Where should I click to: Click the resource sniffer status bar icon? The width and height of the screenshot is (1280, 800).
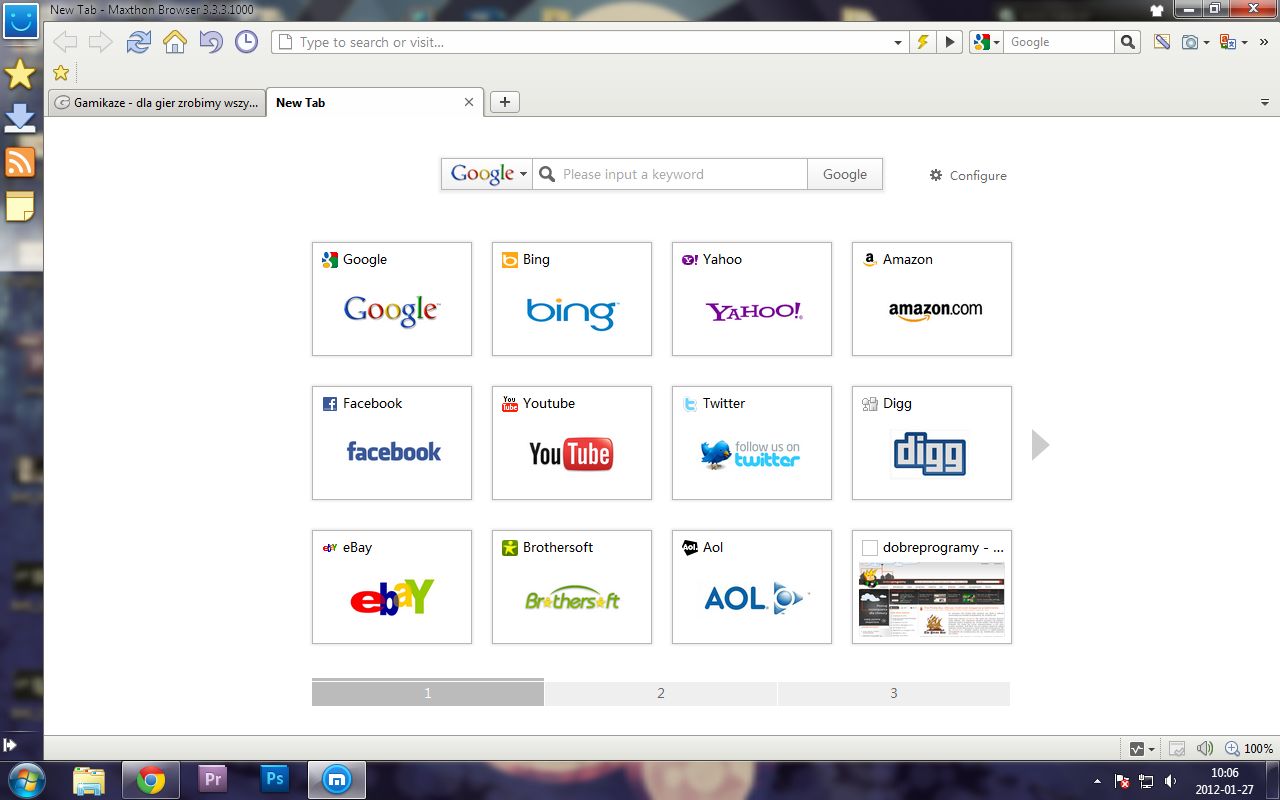tap(1136, 749)
